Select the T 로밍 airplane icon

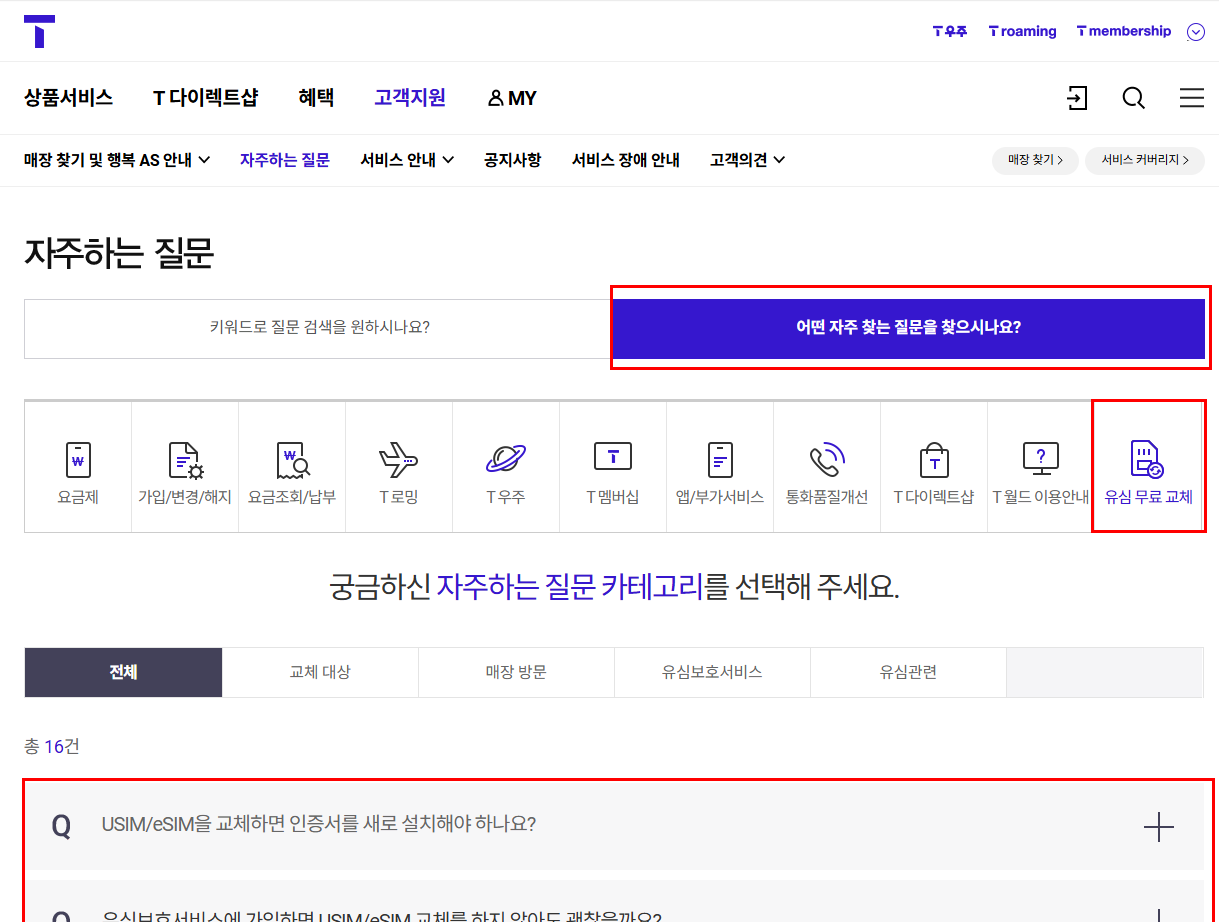(399, 459)
